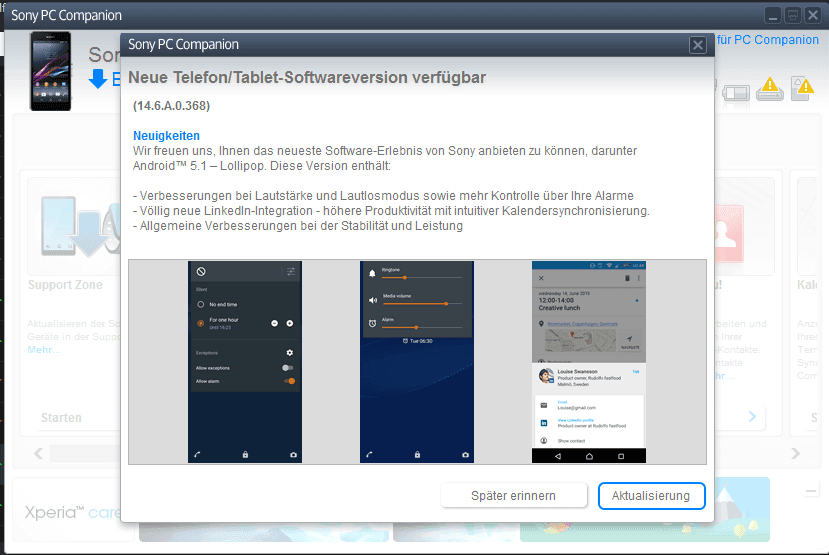Click version text (14.6.A.0.368)
The height and width of the screenshot is (555, 829).
[x=171, y=106]
